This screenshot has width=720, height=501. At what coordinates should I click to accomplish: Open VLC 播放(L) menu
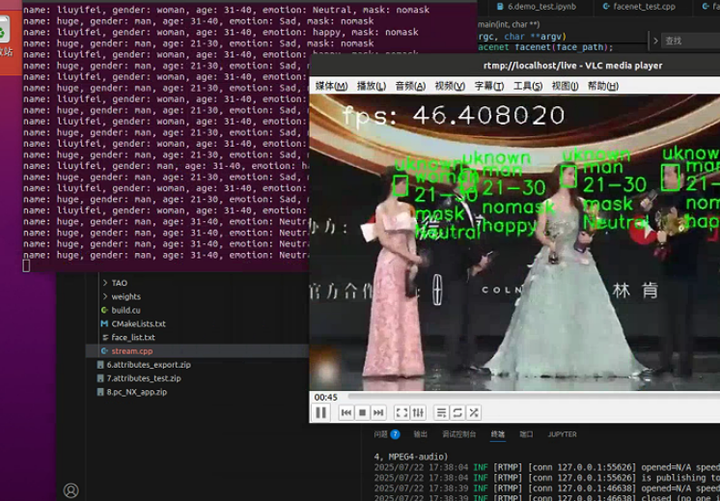(371, 86)
